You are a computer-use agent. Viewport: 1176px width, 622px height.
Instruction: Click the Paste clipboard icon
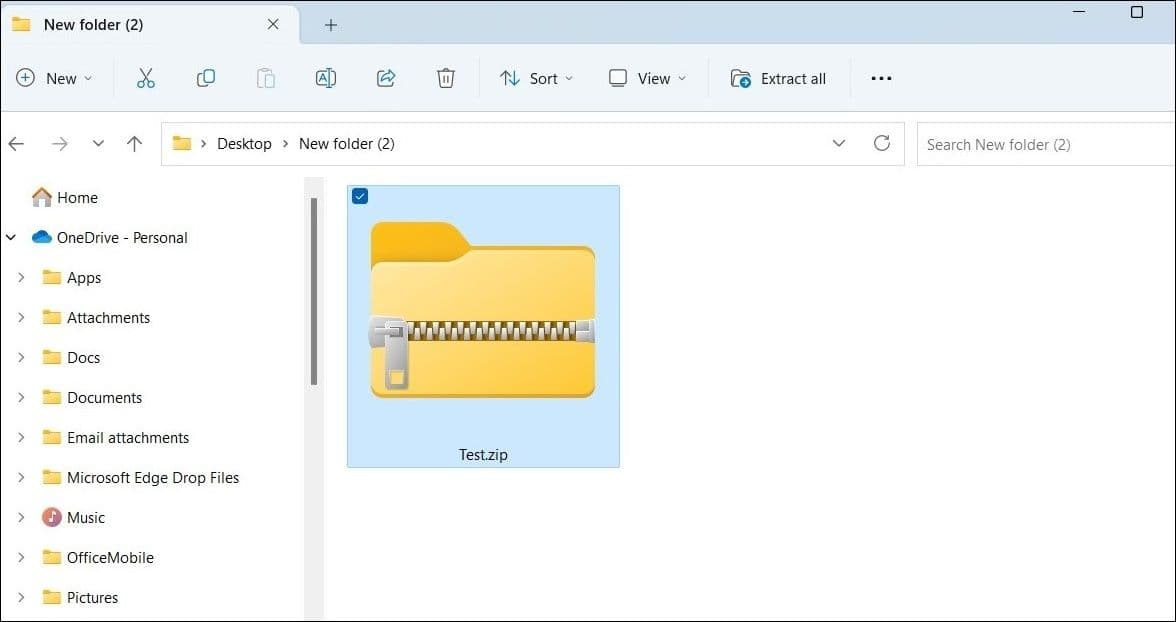pos(266,78)
